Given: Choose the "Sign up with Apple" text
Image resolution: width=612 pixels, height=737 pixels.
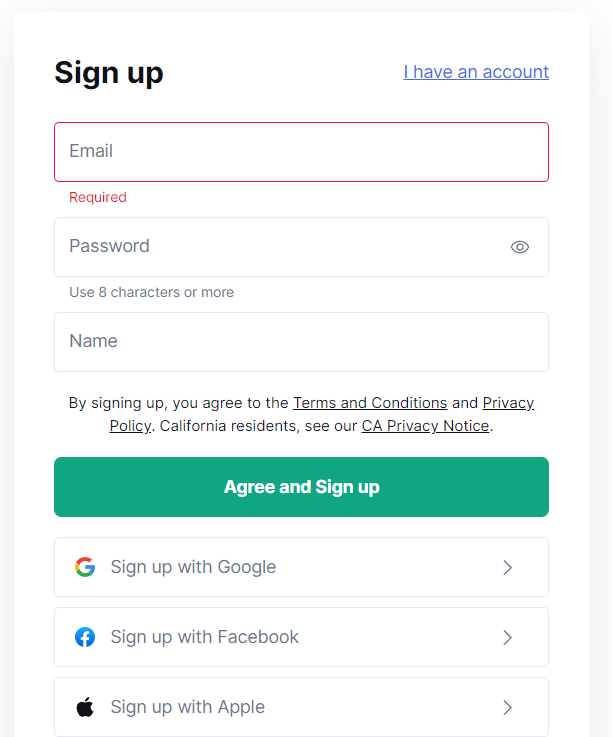Looking at the screenshot, I should point(188,707).
